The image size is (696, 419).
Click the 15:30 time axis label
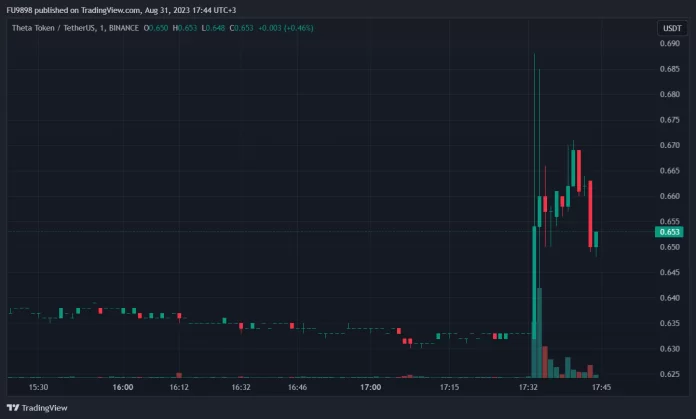coord(39,386)
